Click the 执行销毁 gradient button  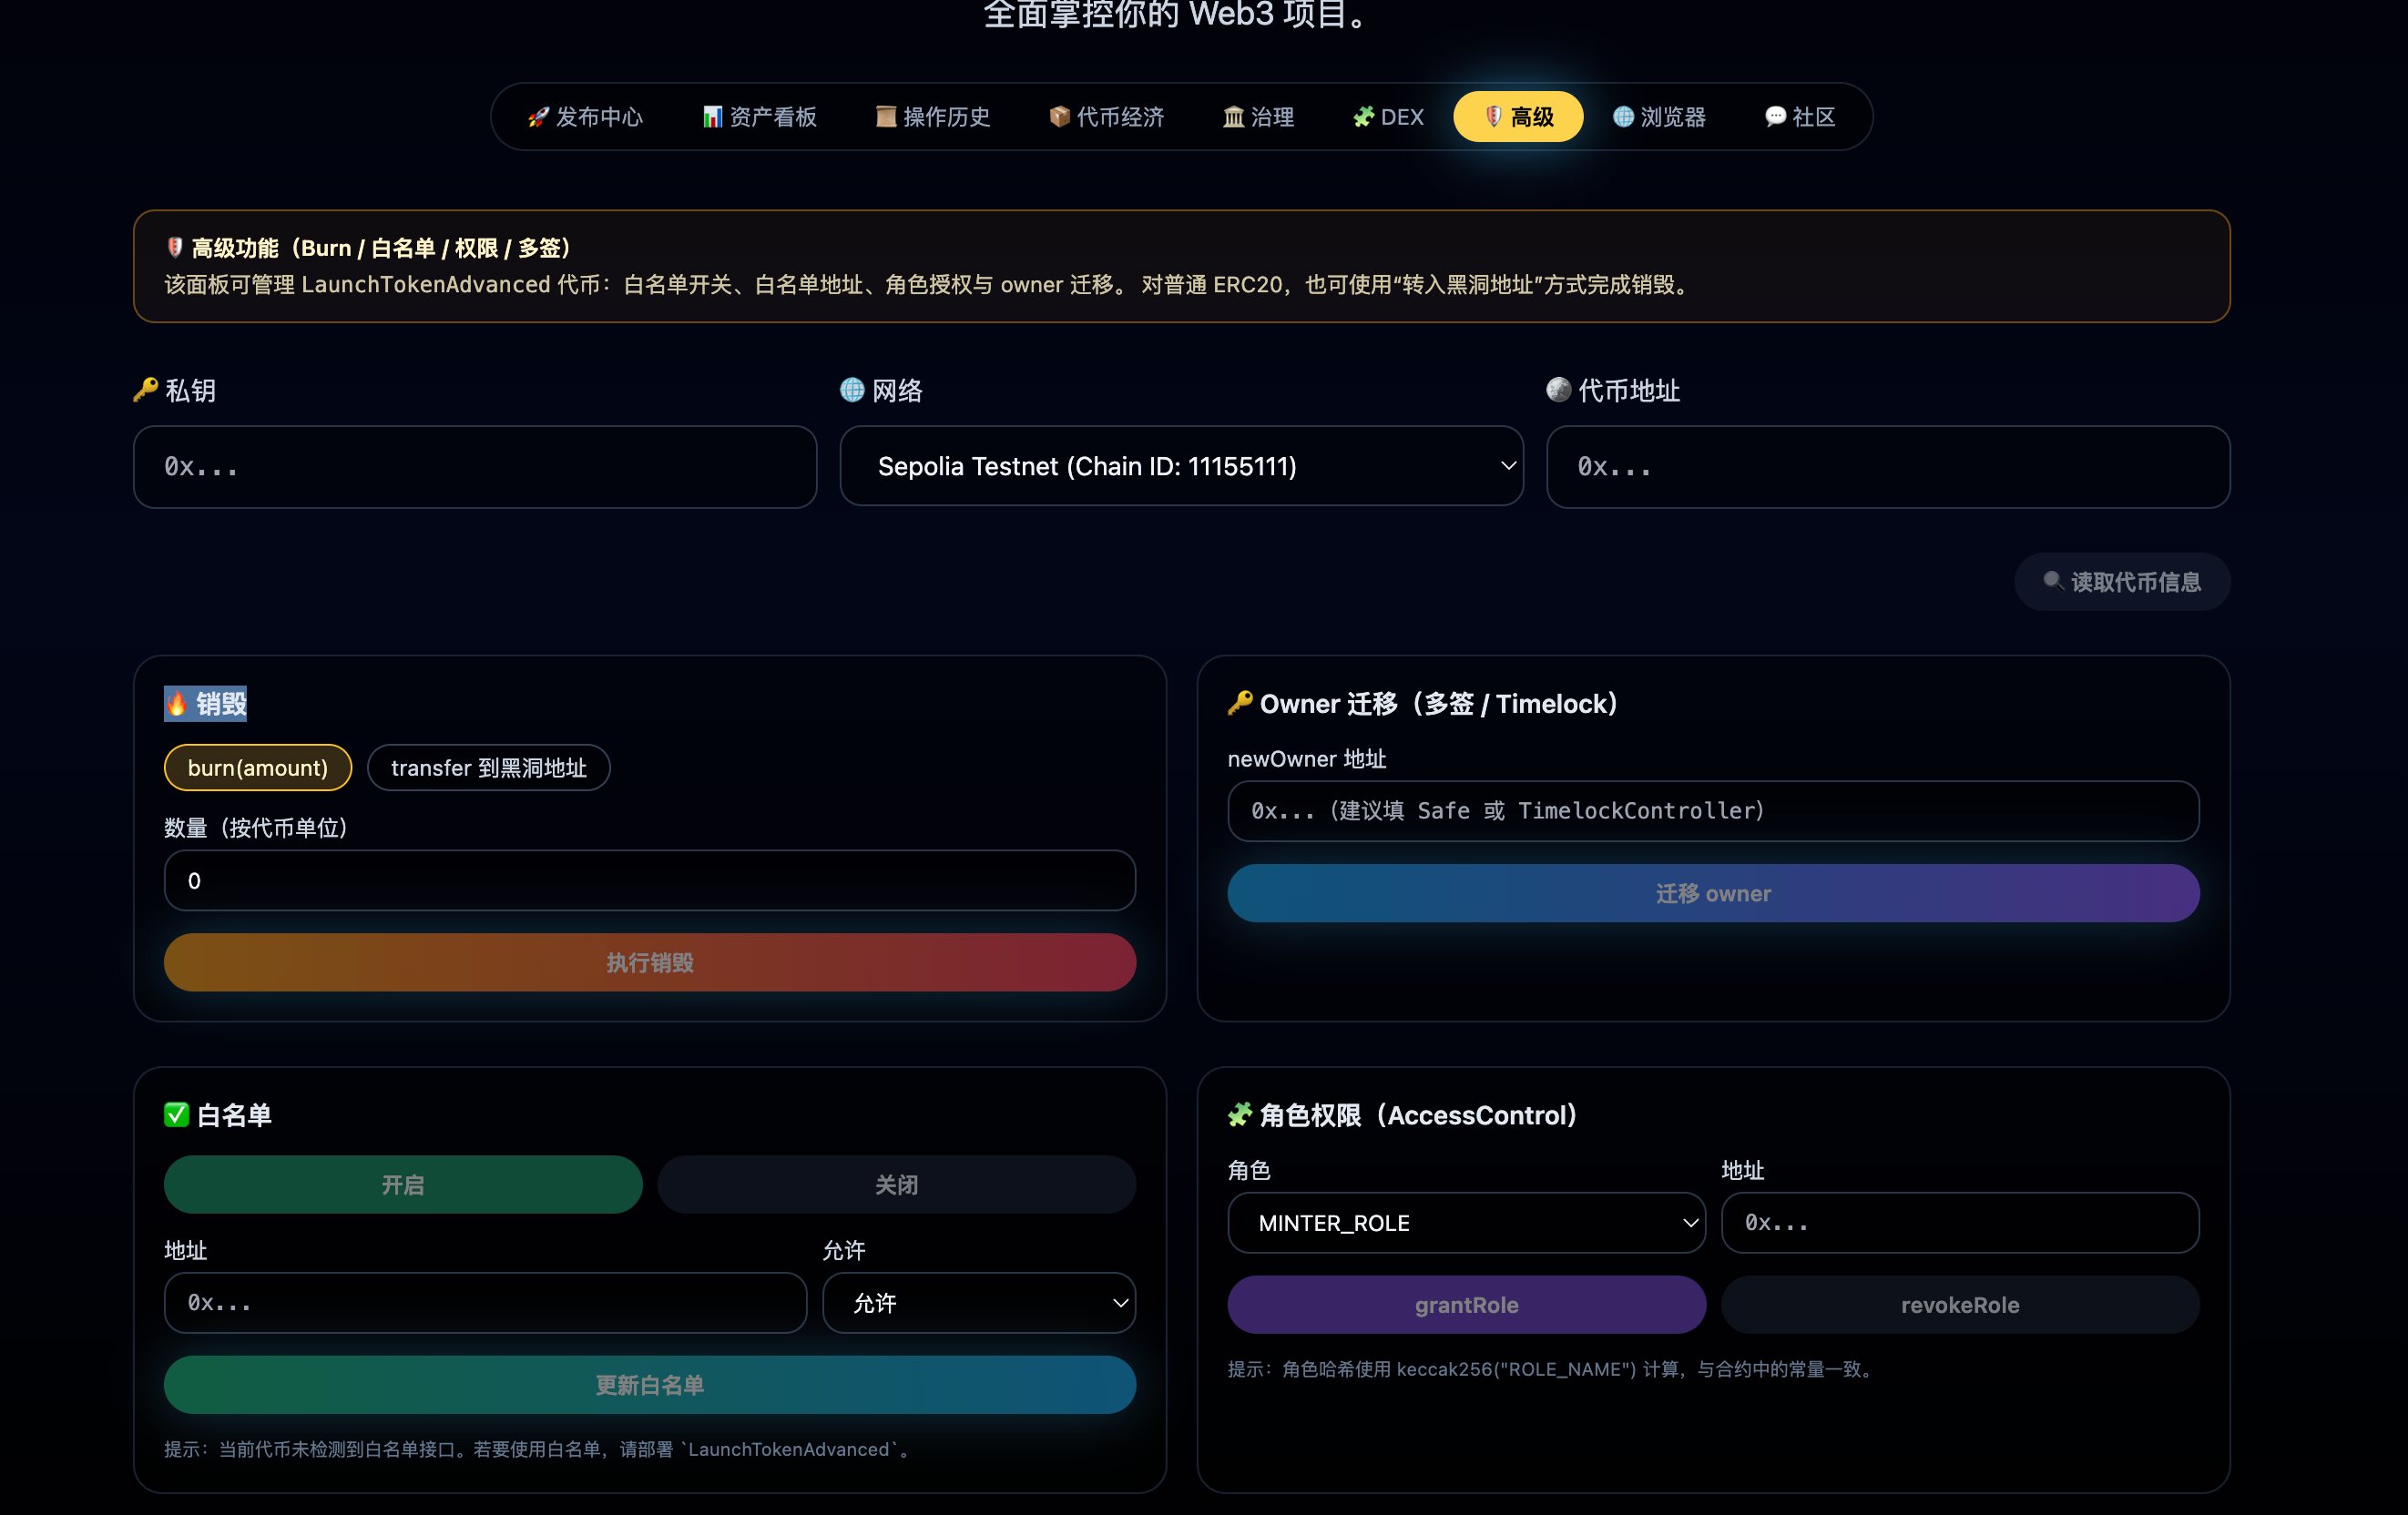pyautogui.click(x=649, y=963)
